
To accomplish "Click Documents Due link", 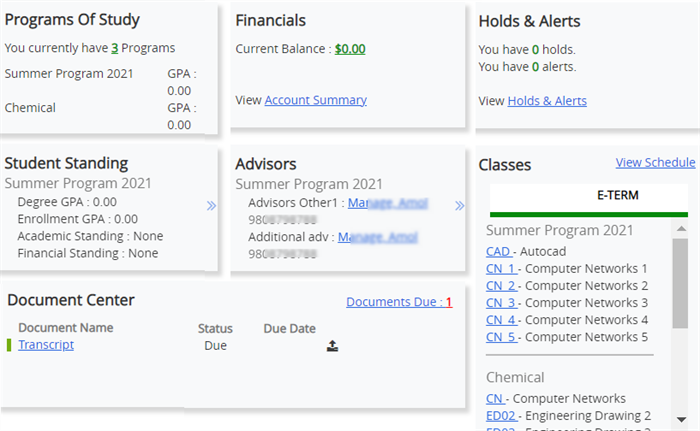I will tap(399, 302).
